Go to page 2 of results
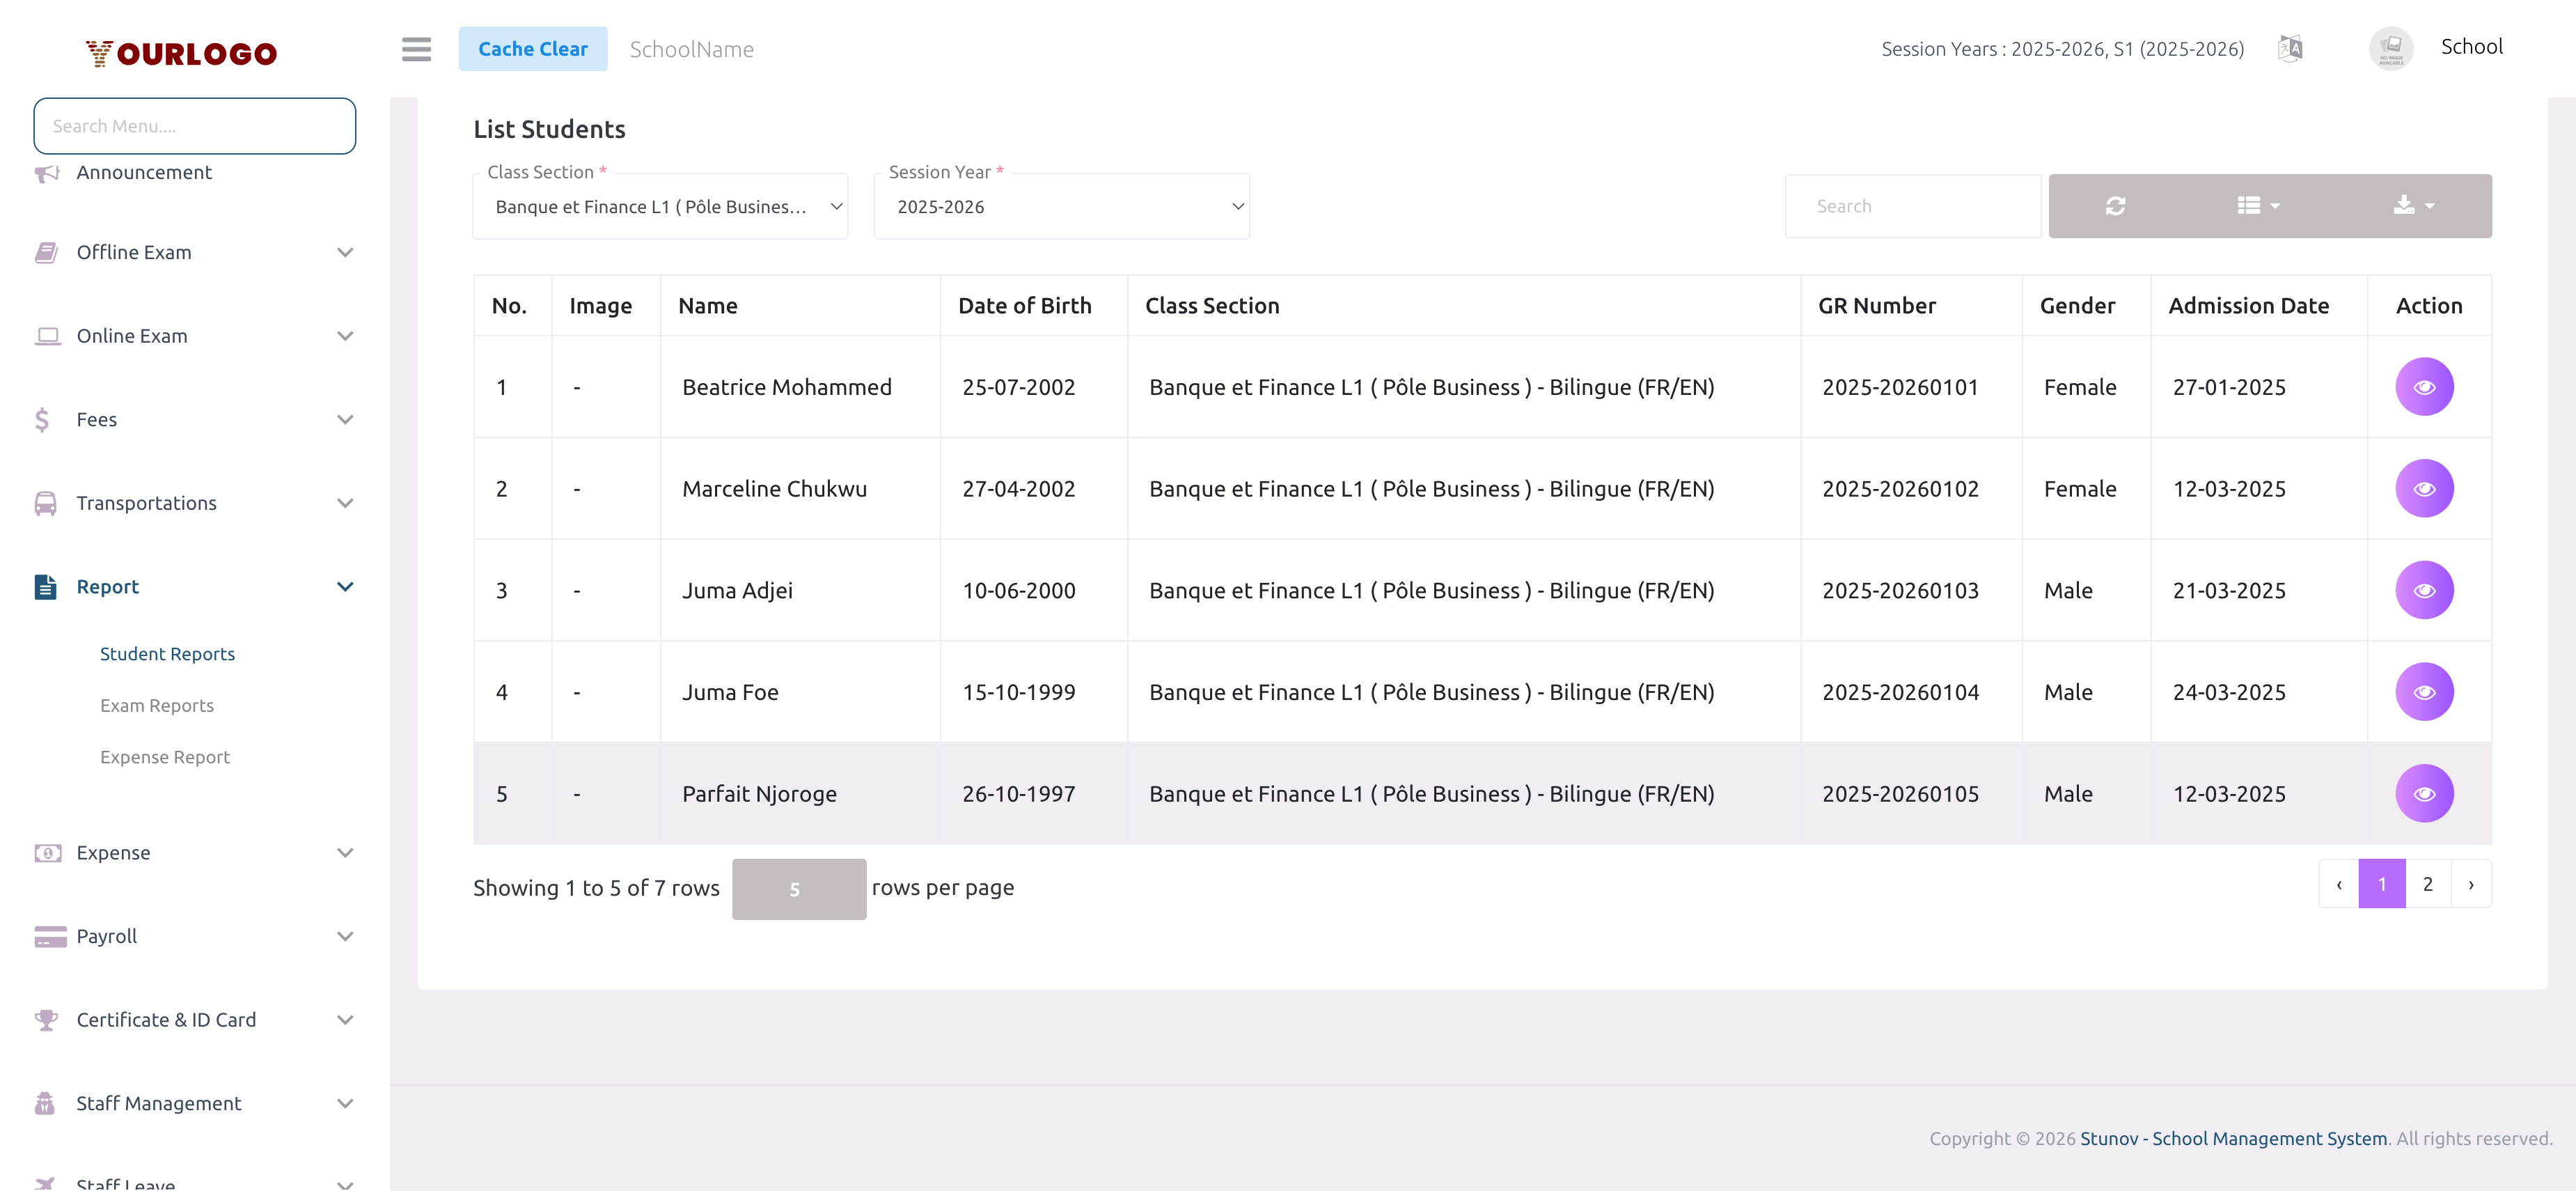2576x1191 pixels. 2427,884
